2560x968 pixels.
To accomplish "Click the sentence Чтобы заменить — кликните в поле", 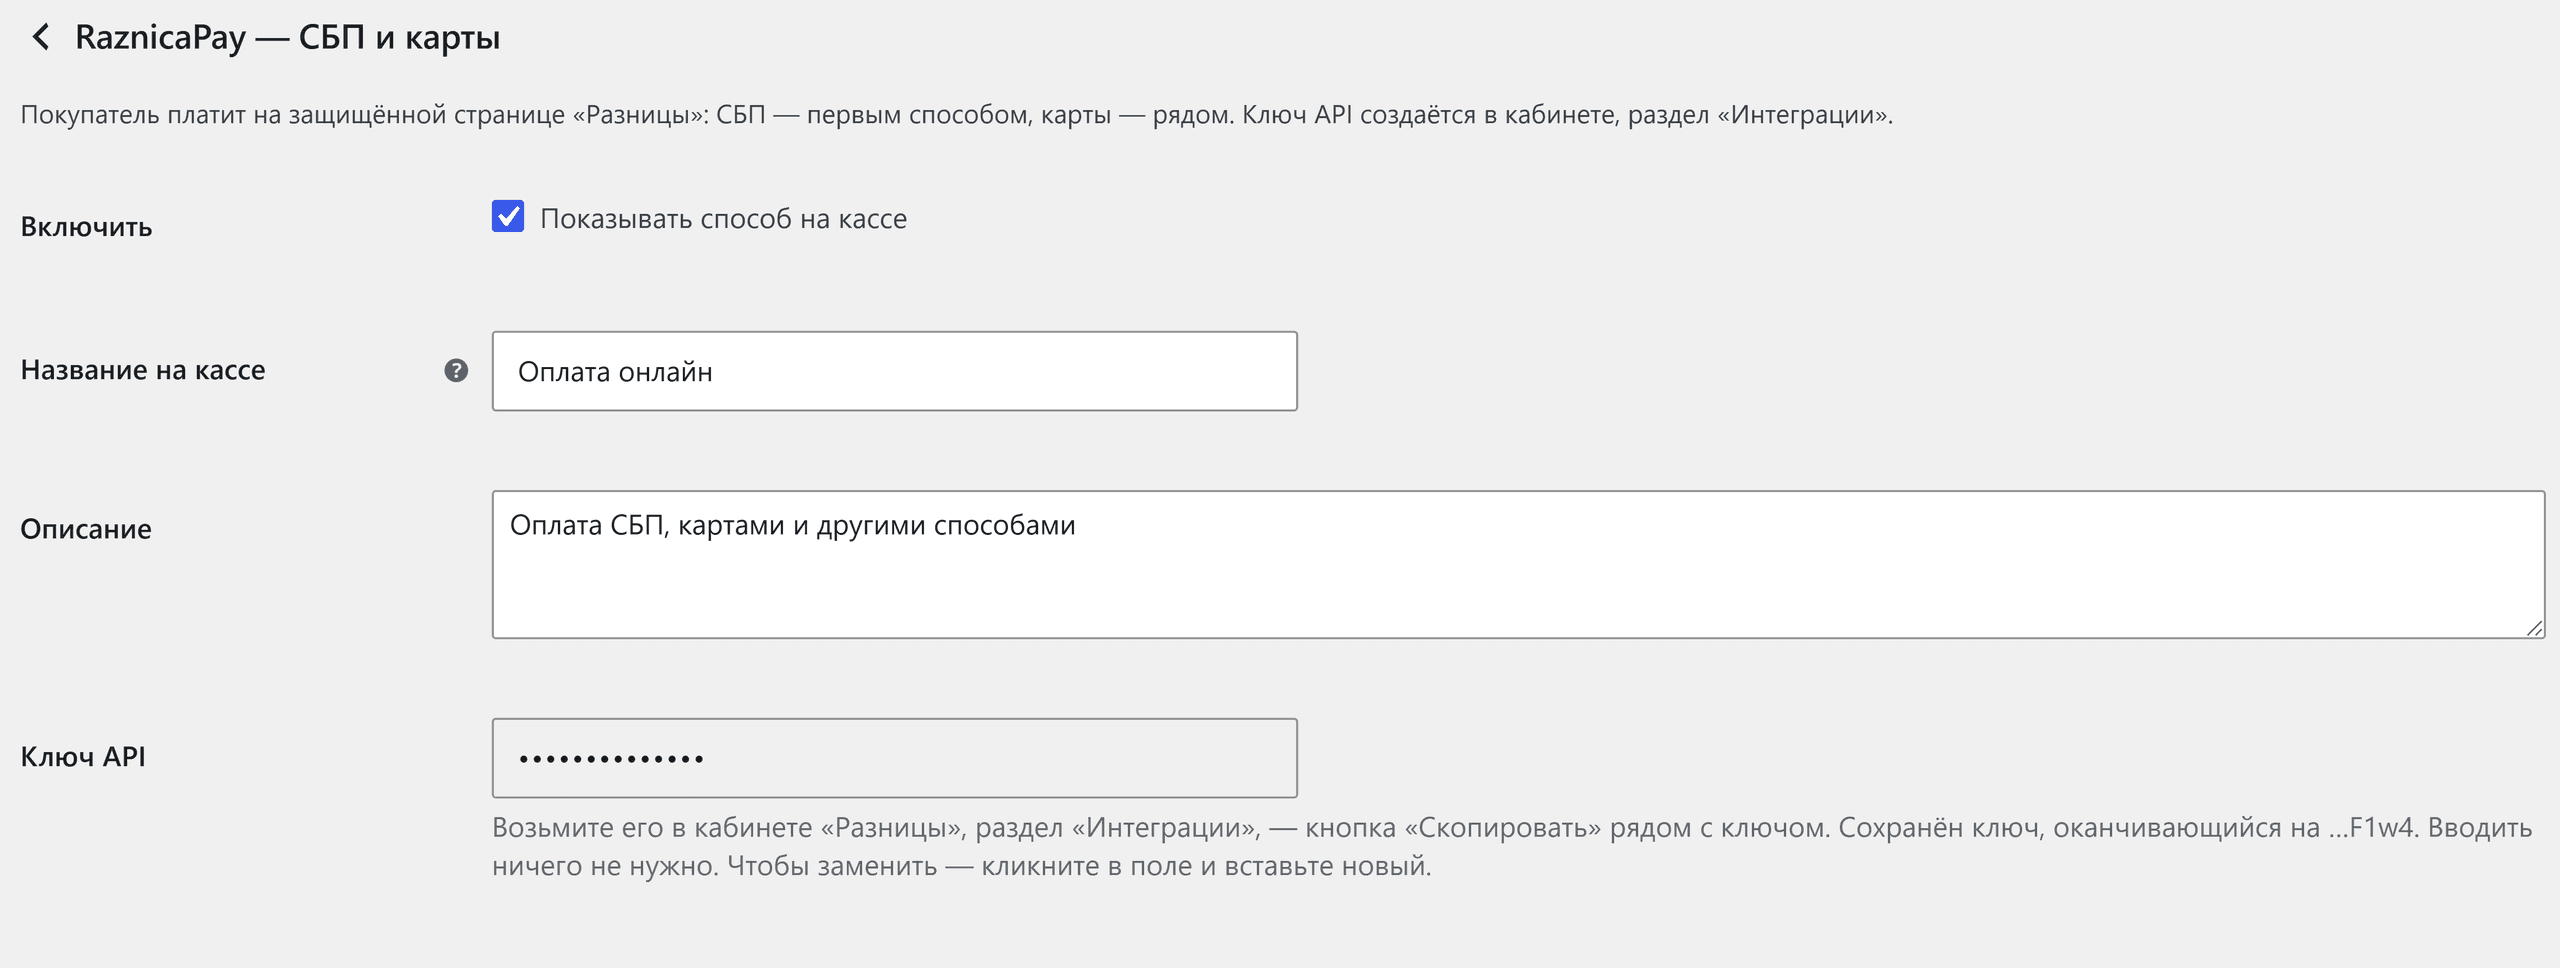I will pos(1079,866).
